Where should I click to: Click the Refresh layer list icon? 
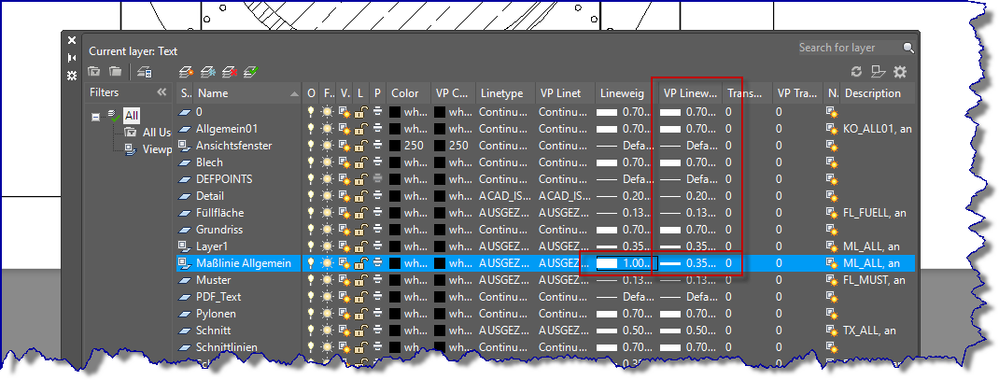click(856, 71)
